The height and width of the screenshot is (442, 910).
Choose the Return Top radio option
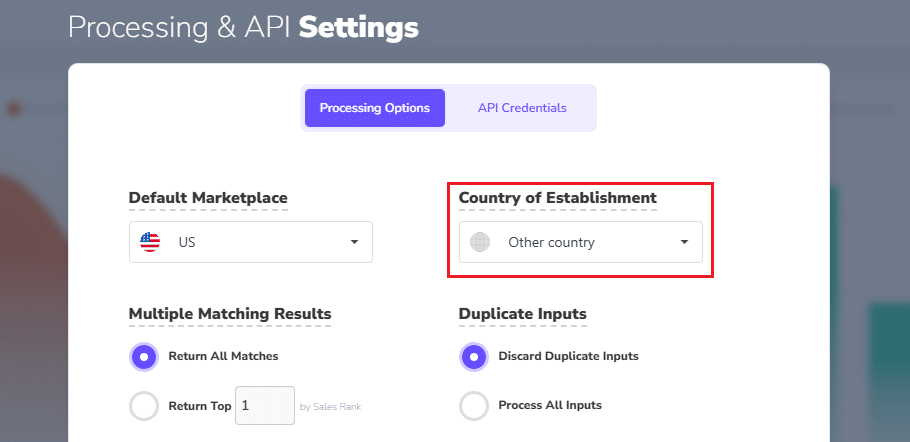pyautogui.click(x=144, y=406)
